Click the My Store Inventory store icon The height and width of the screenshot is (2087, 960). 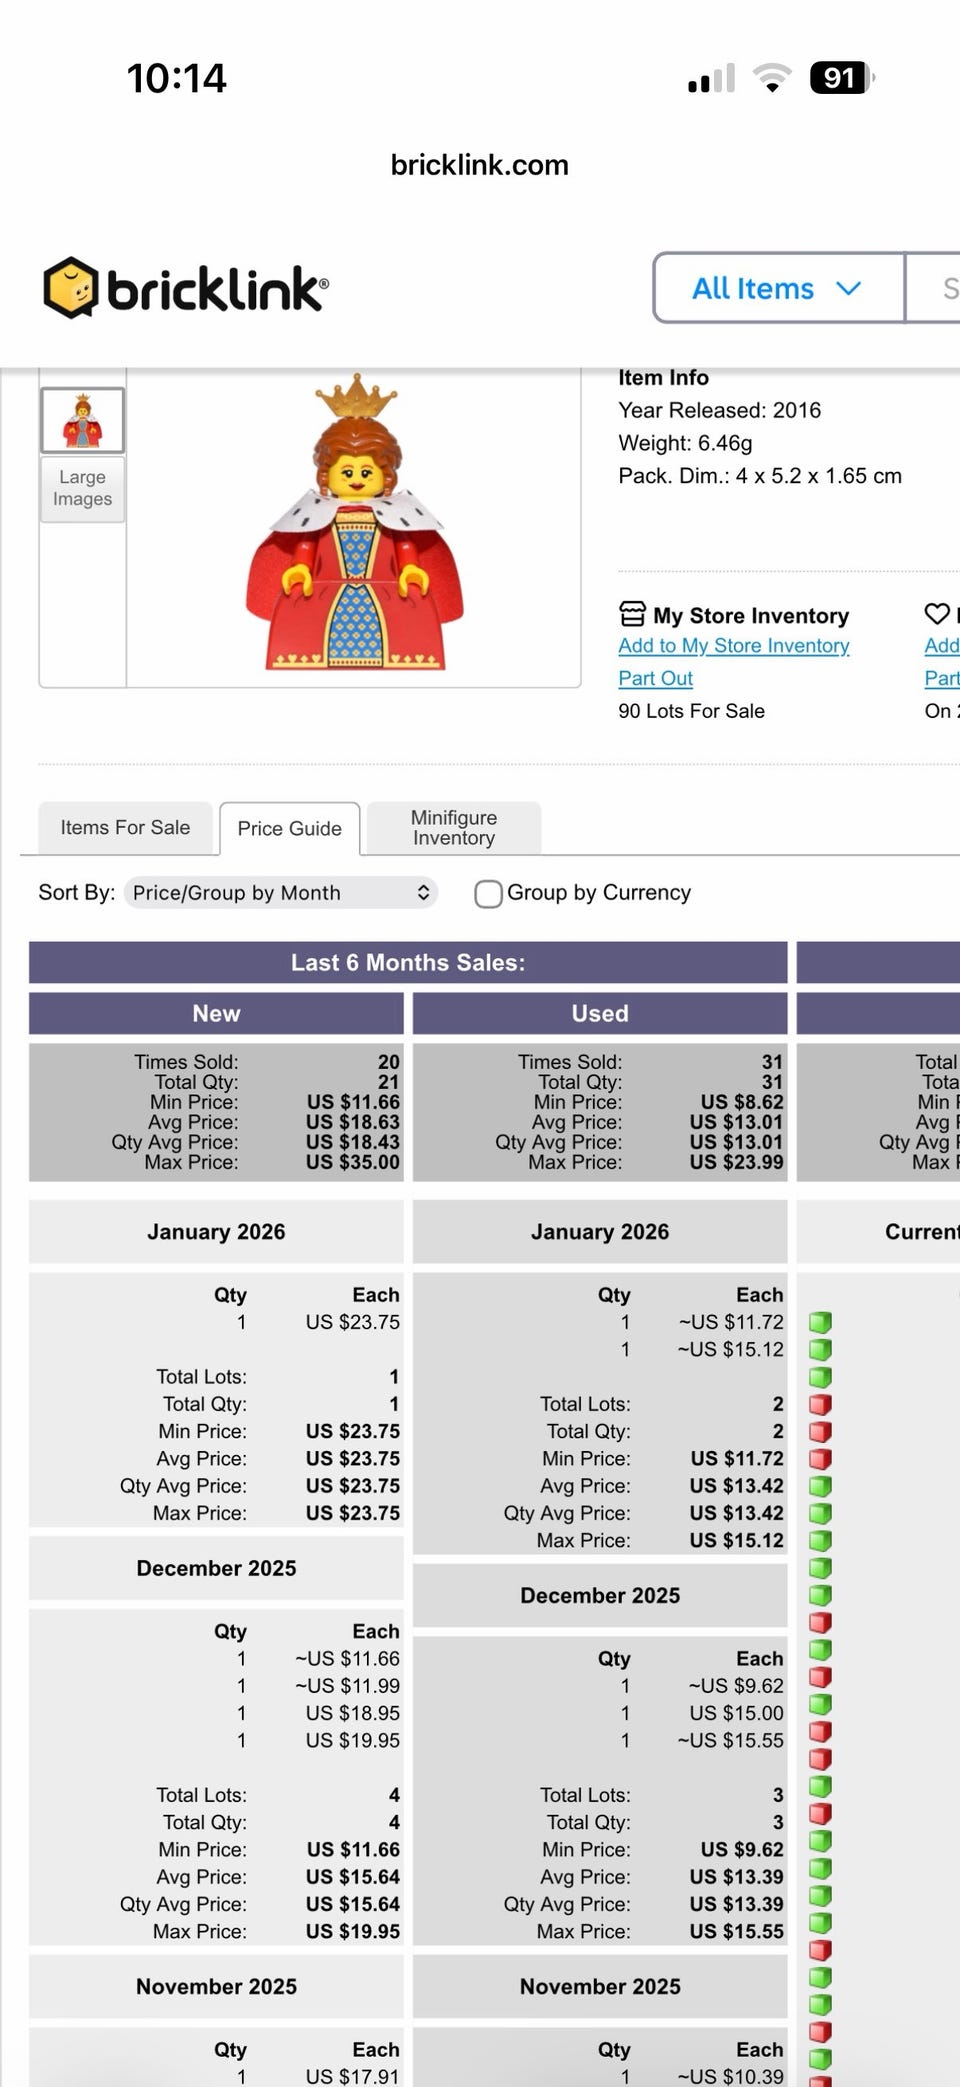[x=632, y=613]
